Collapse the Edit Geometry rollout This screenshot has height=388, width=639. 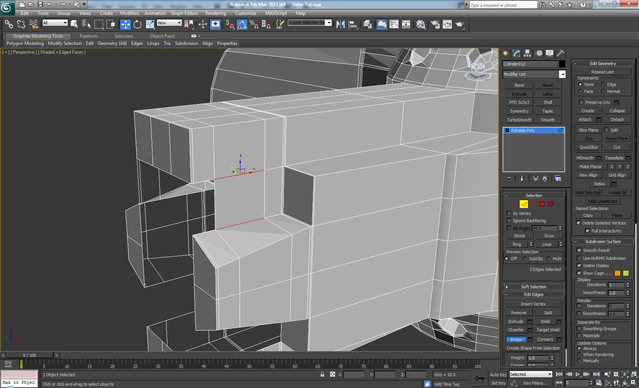pos(603,64)
